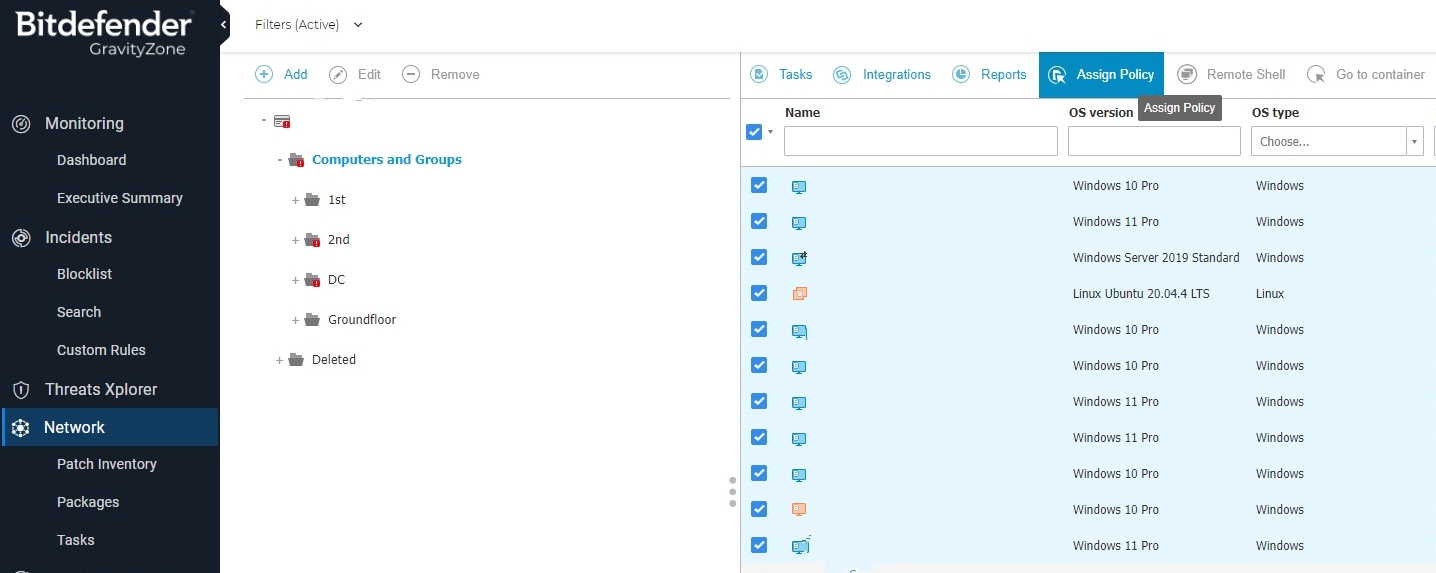Screen dimensions: 1436x573
Task: Click the Tasks toolbar icon
Action: tap(760, 74)
